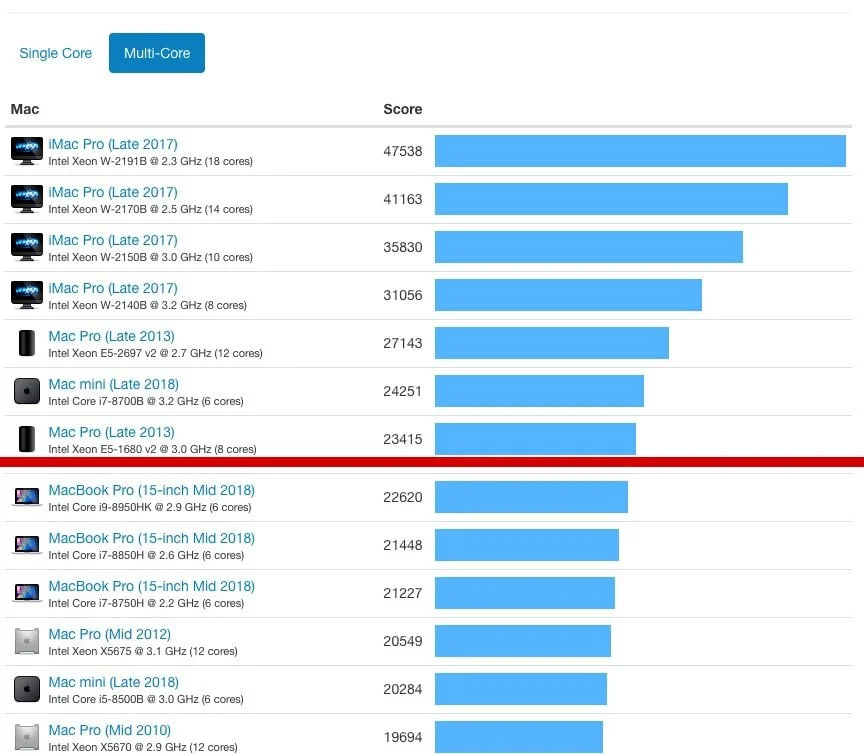Click the Mac Pro tower icon beside the X5675 row

[x=27, y=641]
